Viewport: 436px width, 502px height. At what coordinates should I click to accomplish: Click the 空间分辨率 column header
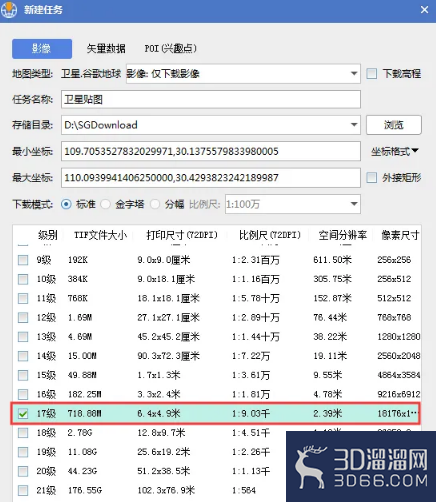[x=343, y=235]
